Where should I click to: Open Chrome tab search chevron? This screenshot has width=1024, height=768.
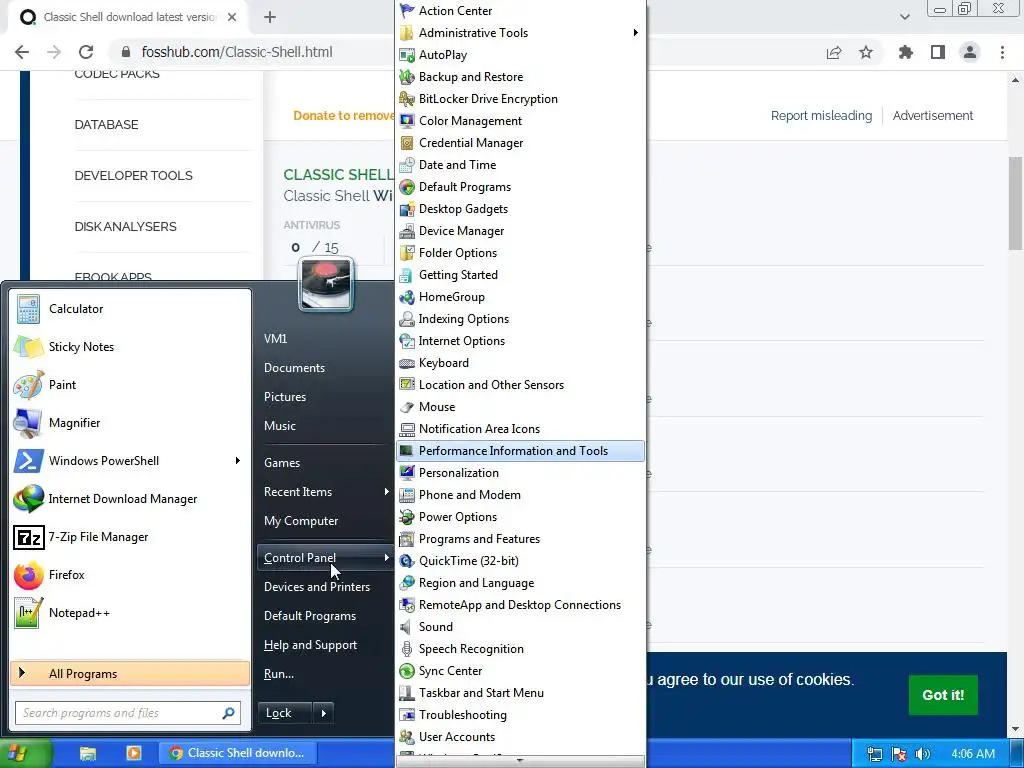pyautogui.click(x=904, y=17)
